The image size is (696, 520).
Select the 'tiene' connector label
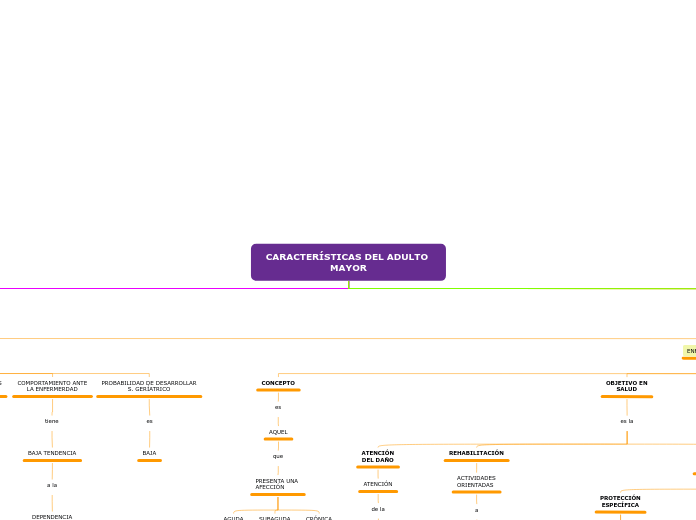coord(51,421)
